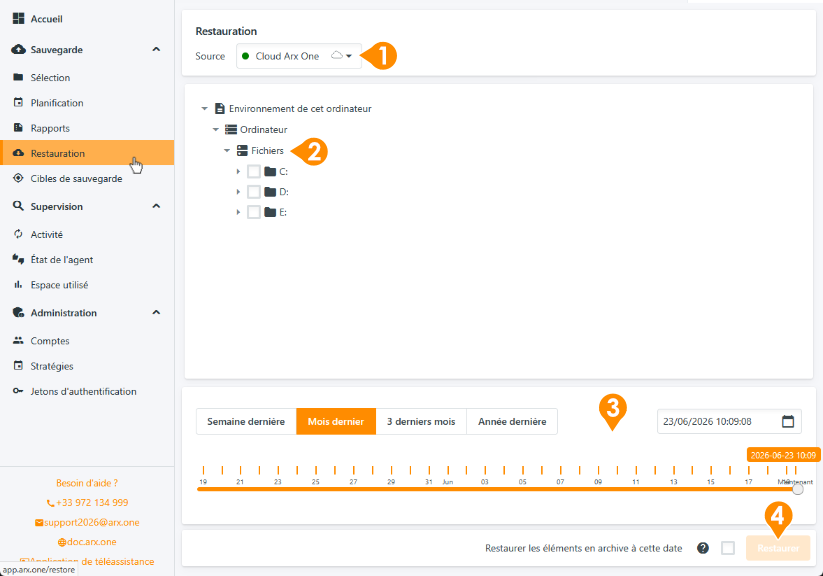Click the timeline tick above 25

(x=316, y=470)
